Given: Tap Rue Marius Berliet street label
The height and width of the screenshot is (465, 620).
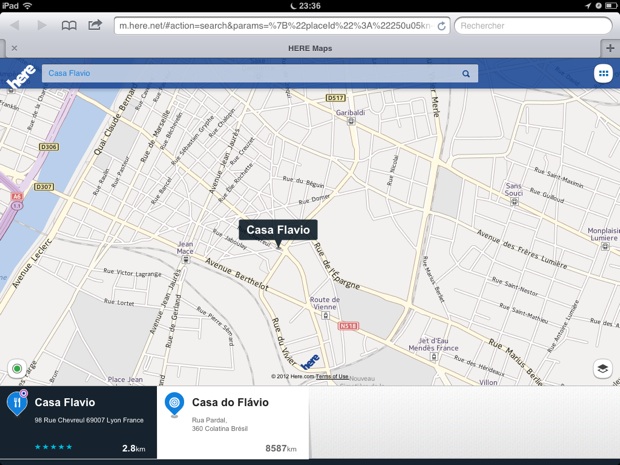Looking at the screenshot, I should pyautogui.click(x=516, y=362).
